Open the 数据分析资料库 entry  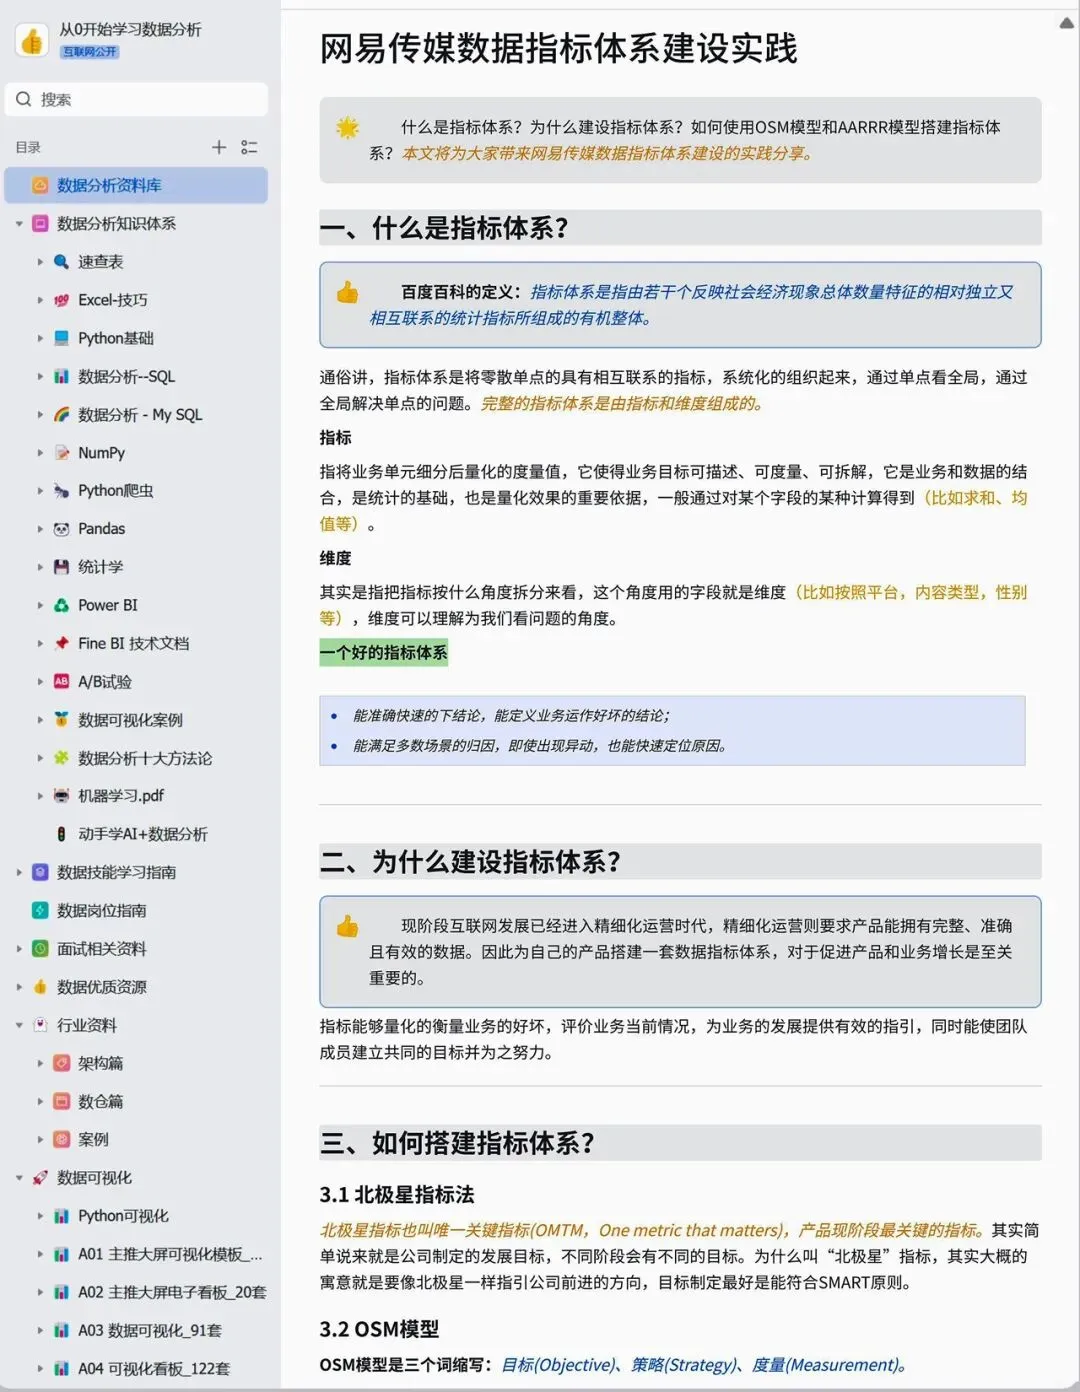tap(136, 185)
